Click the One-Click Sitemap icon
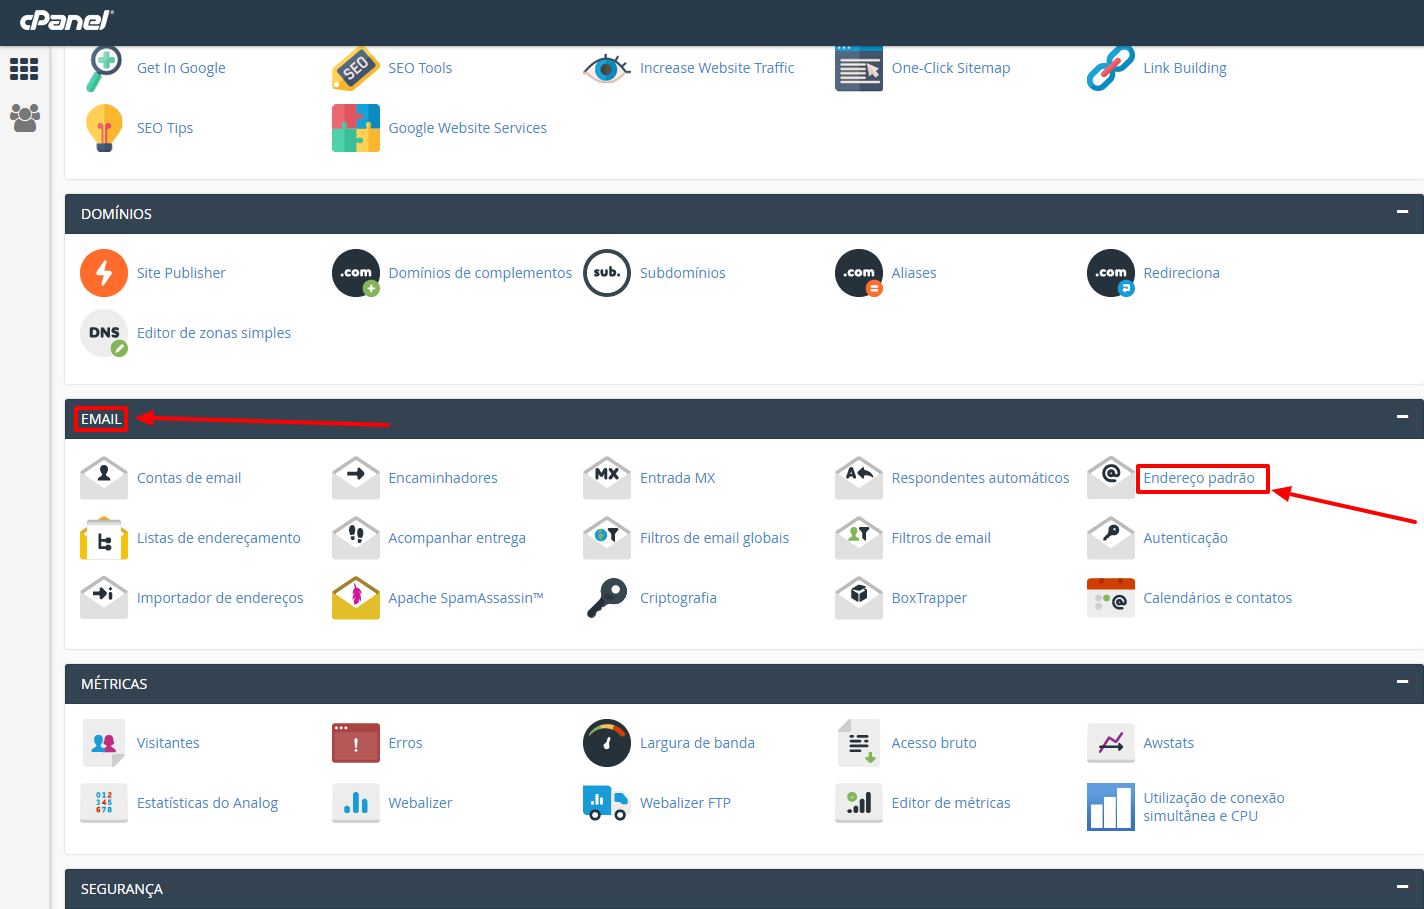 [x=859, y=68]
